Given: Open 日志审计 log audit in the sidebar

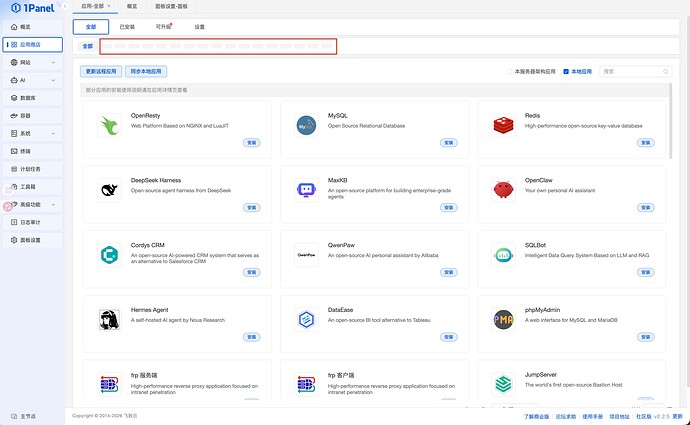Looking at the screenshot, I should click(x=32, y=222).
